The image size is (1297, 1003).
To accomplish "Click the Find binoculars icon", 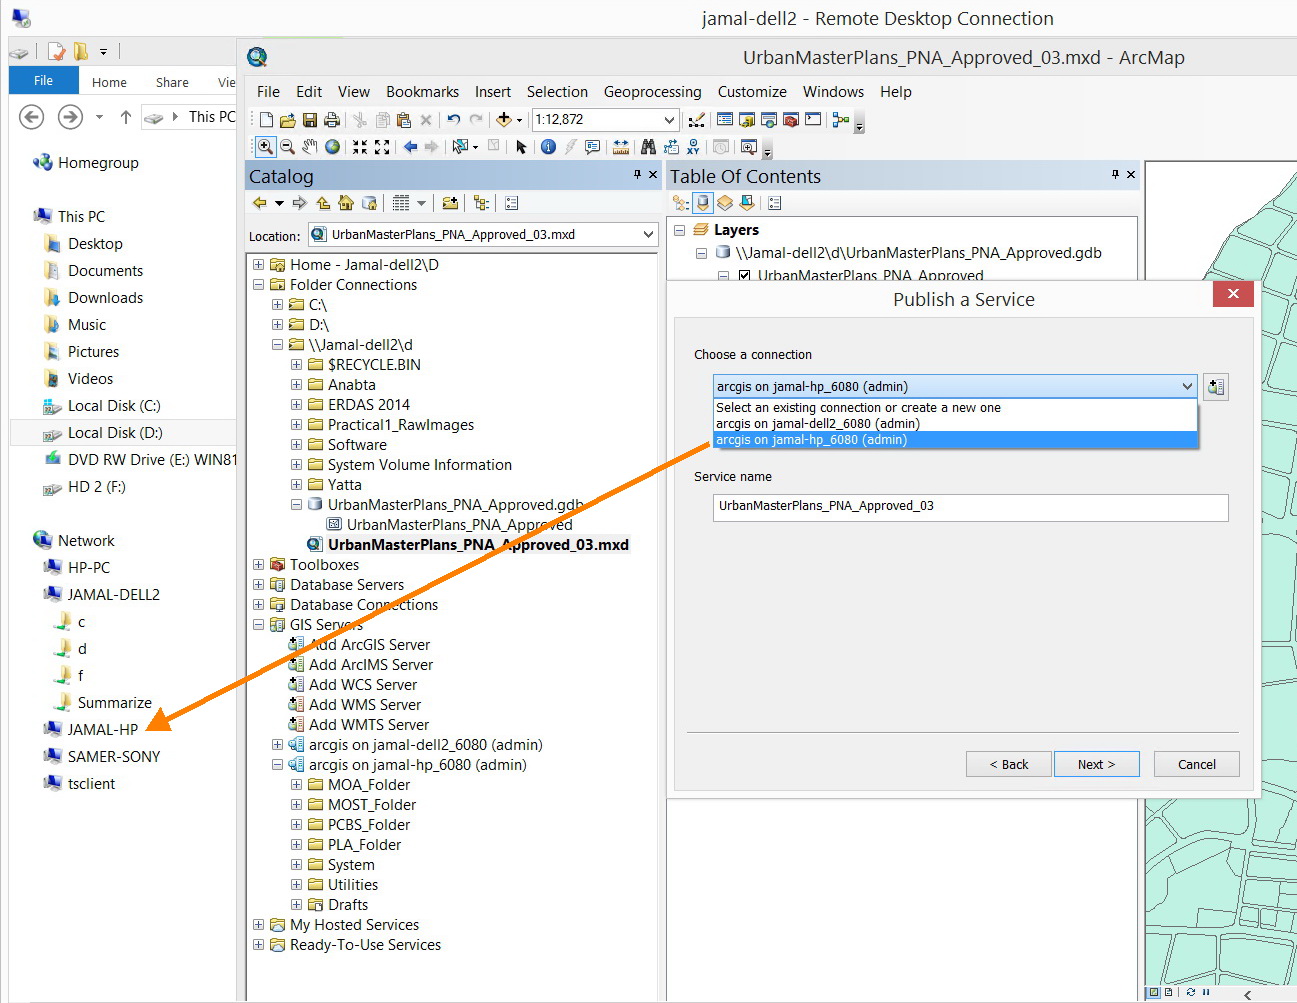I will coord(648,147).
